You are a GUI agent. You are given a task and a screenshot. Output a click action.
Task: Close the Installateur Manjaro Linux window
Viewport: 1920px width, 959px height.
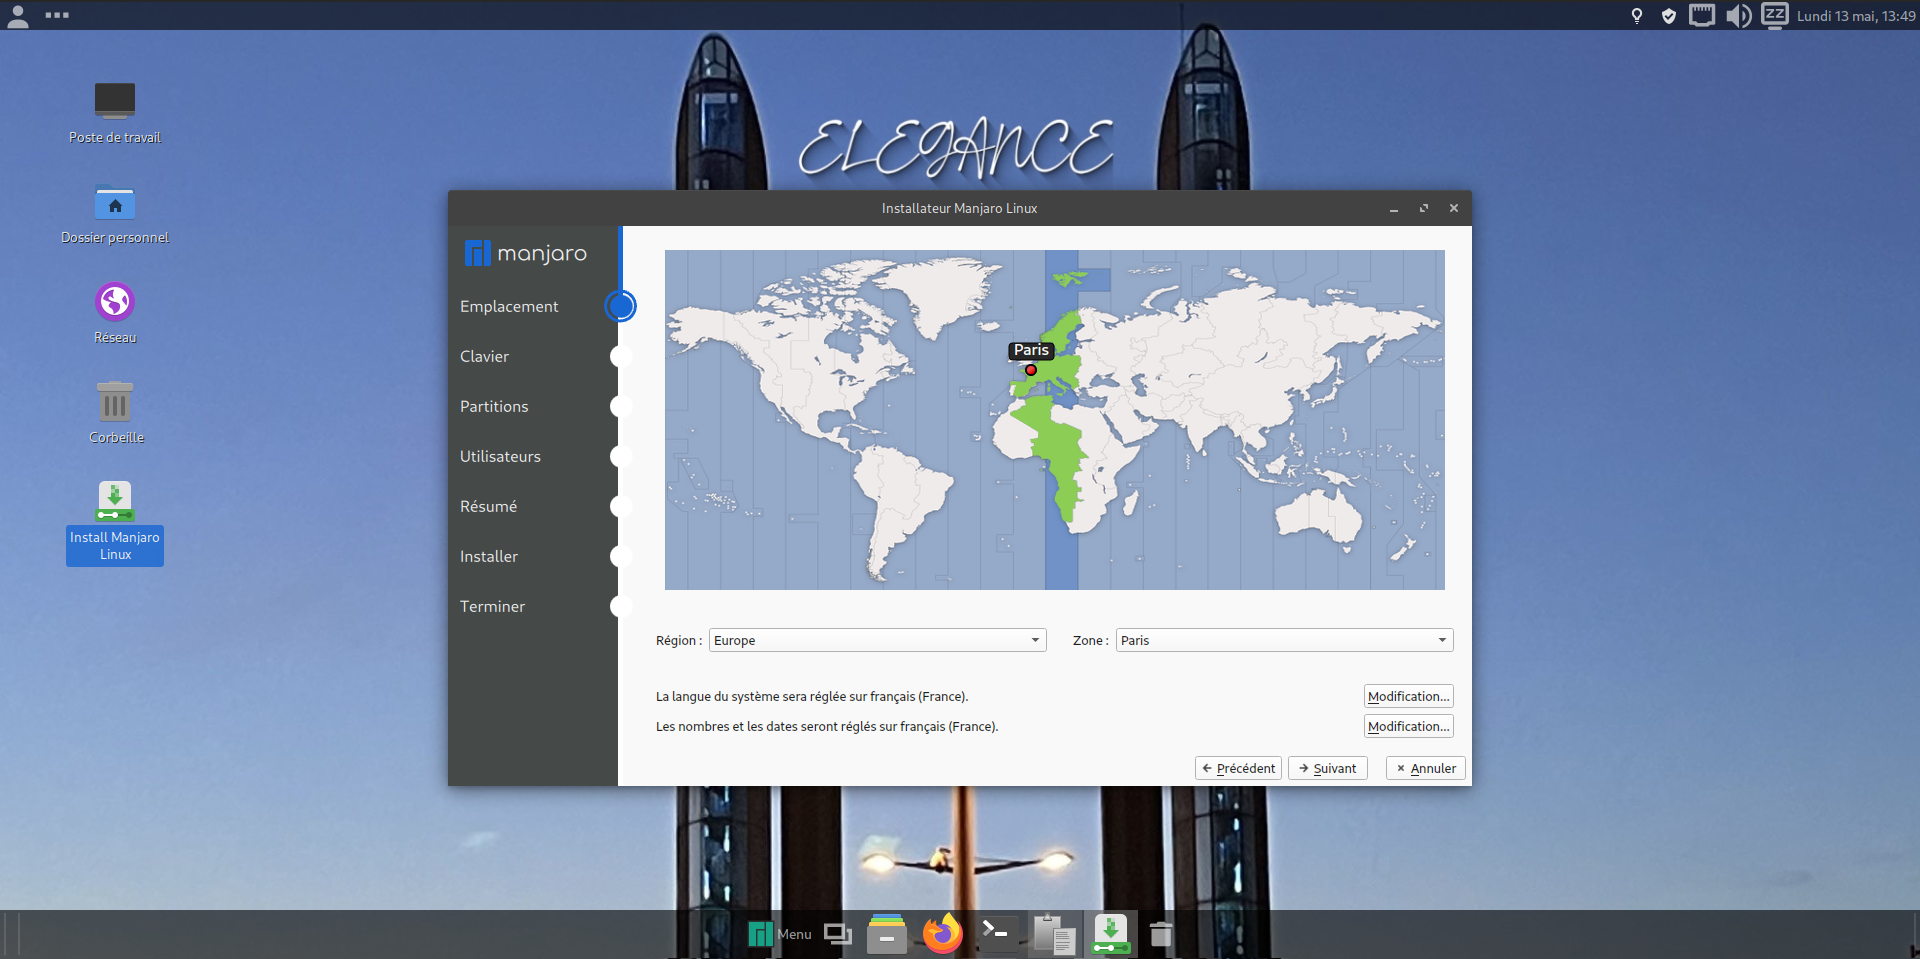pos(1454,208)
